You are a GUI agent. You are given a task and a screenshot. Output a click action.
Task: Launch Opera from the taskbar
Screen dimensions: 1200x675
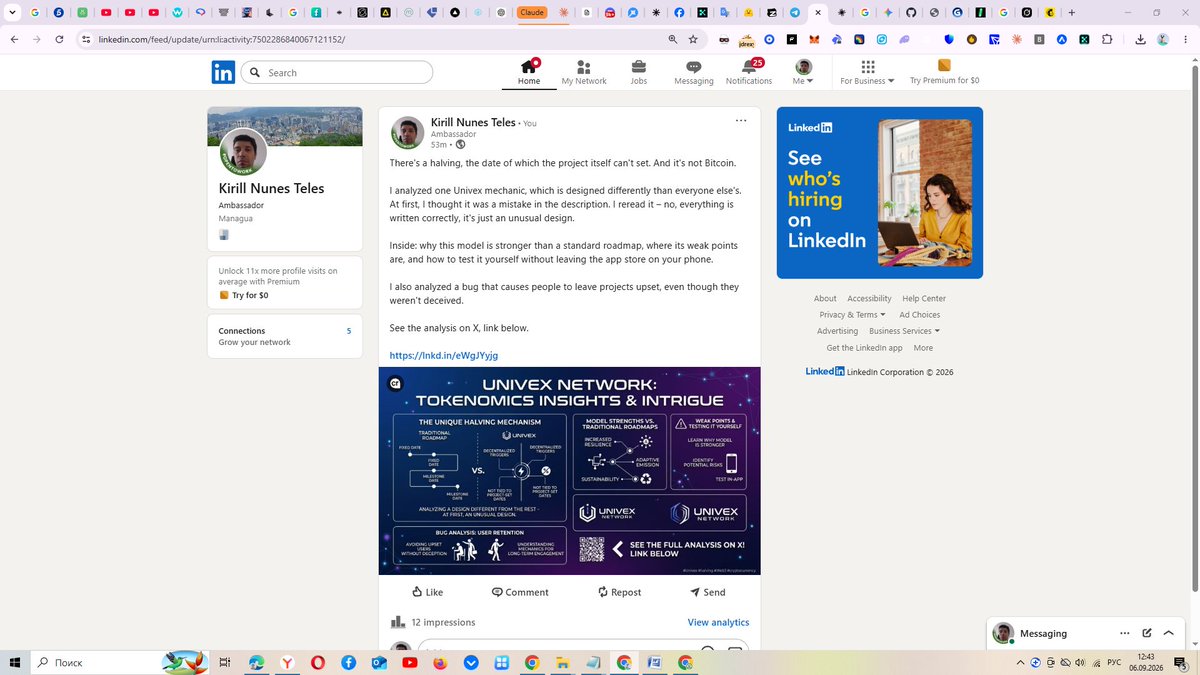317,662
